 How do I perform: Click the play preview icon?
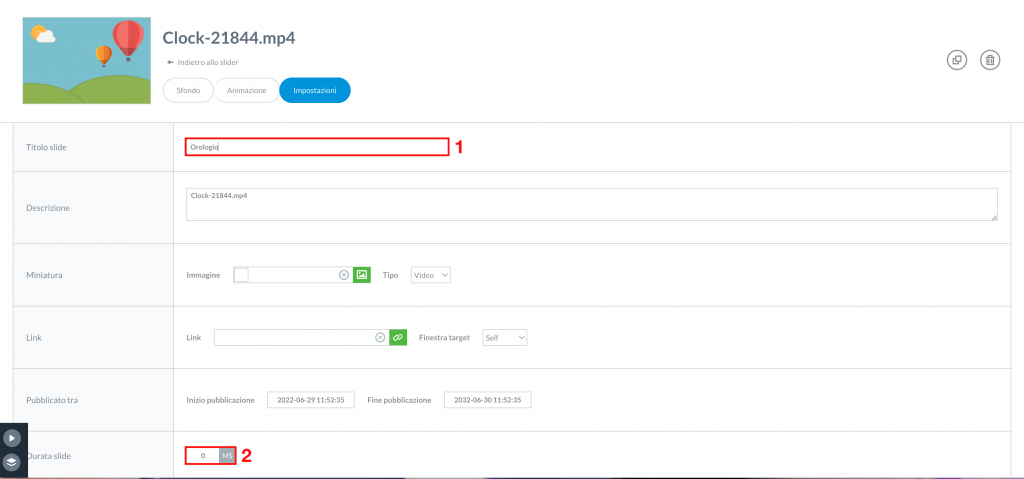click(12, 438)
